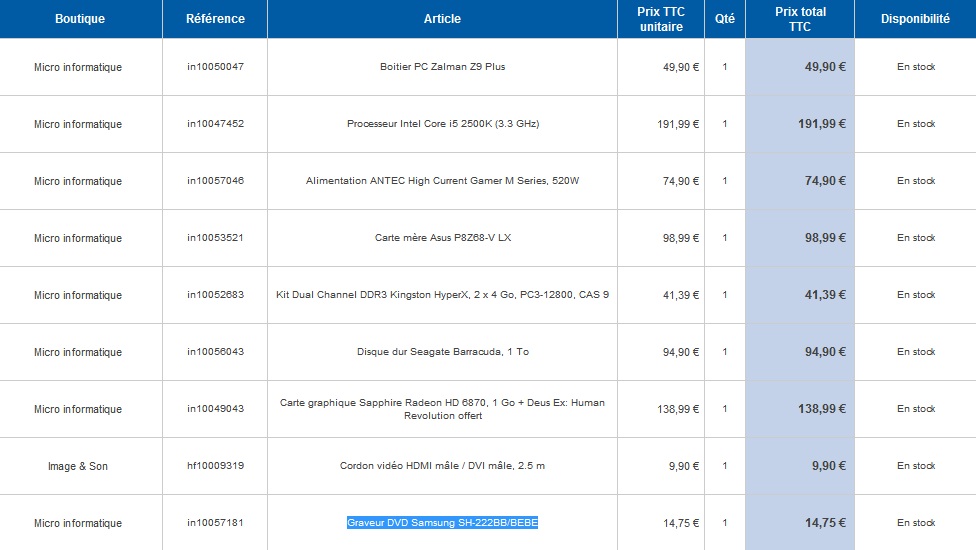Click reference hf10009319
This screenshot has height=550, width=976.
point(215,466)
